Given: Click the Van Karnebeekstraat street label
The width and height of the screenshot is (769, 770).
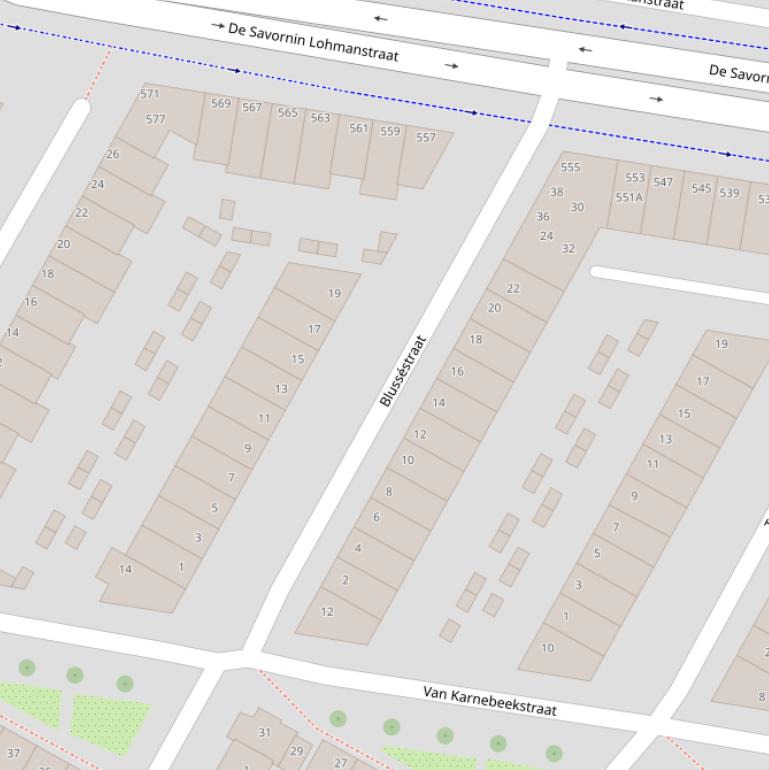Looking at the screenshot, I should pyautogui.click(x=489, y=700).
